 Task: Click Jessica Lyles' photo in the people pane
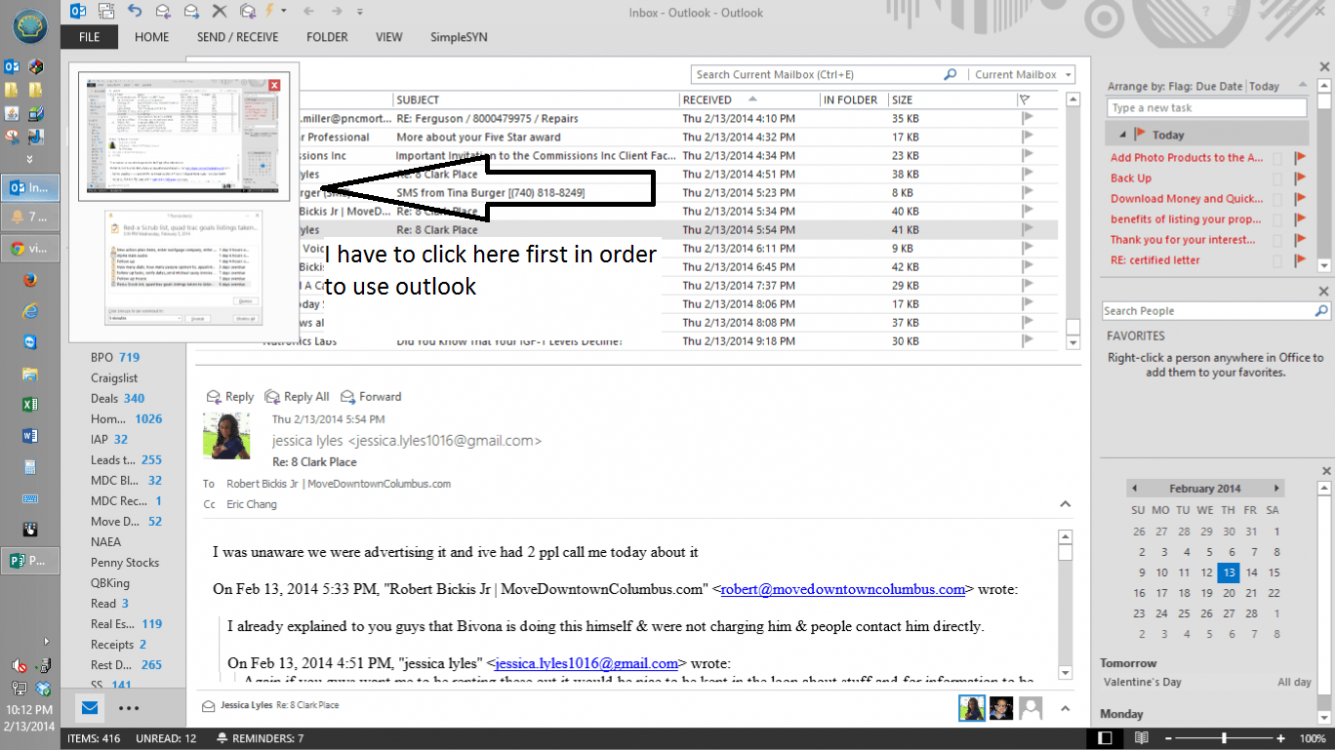971,707
